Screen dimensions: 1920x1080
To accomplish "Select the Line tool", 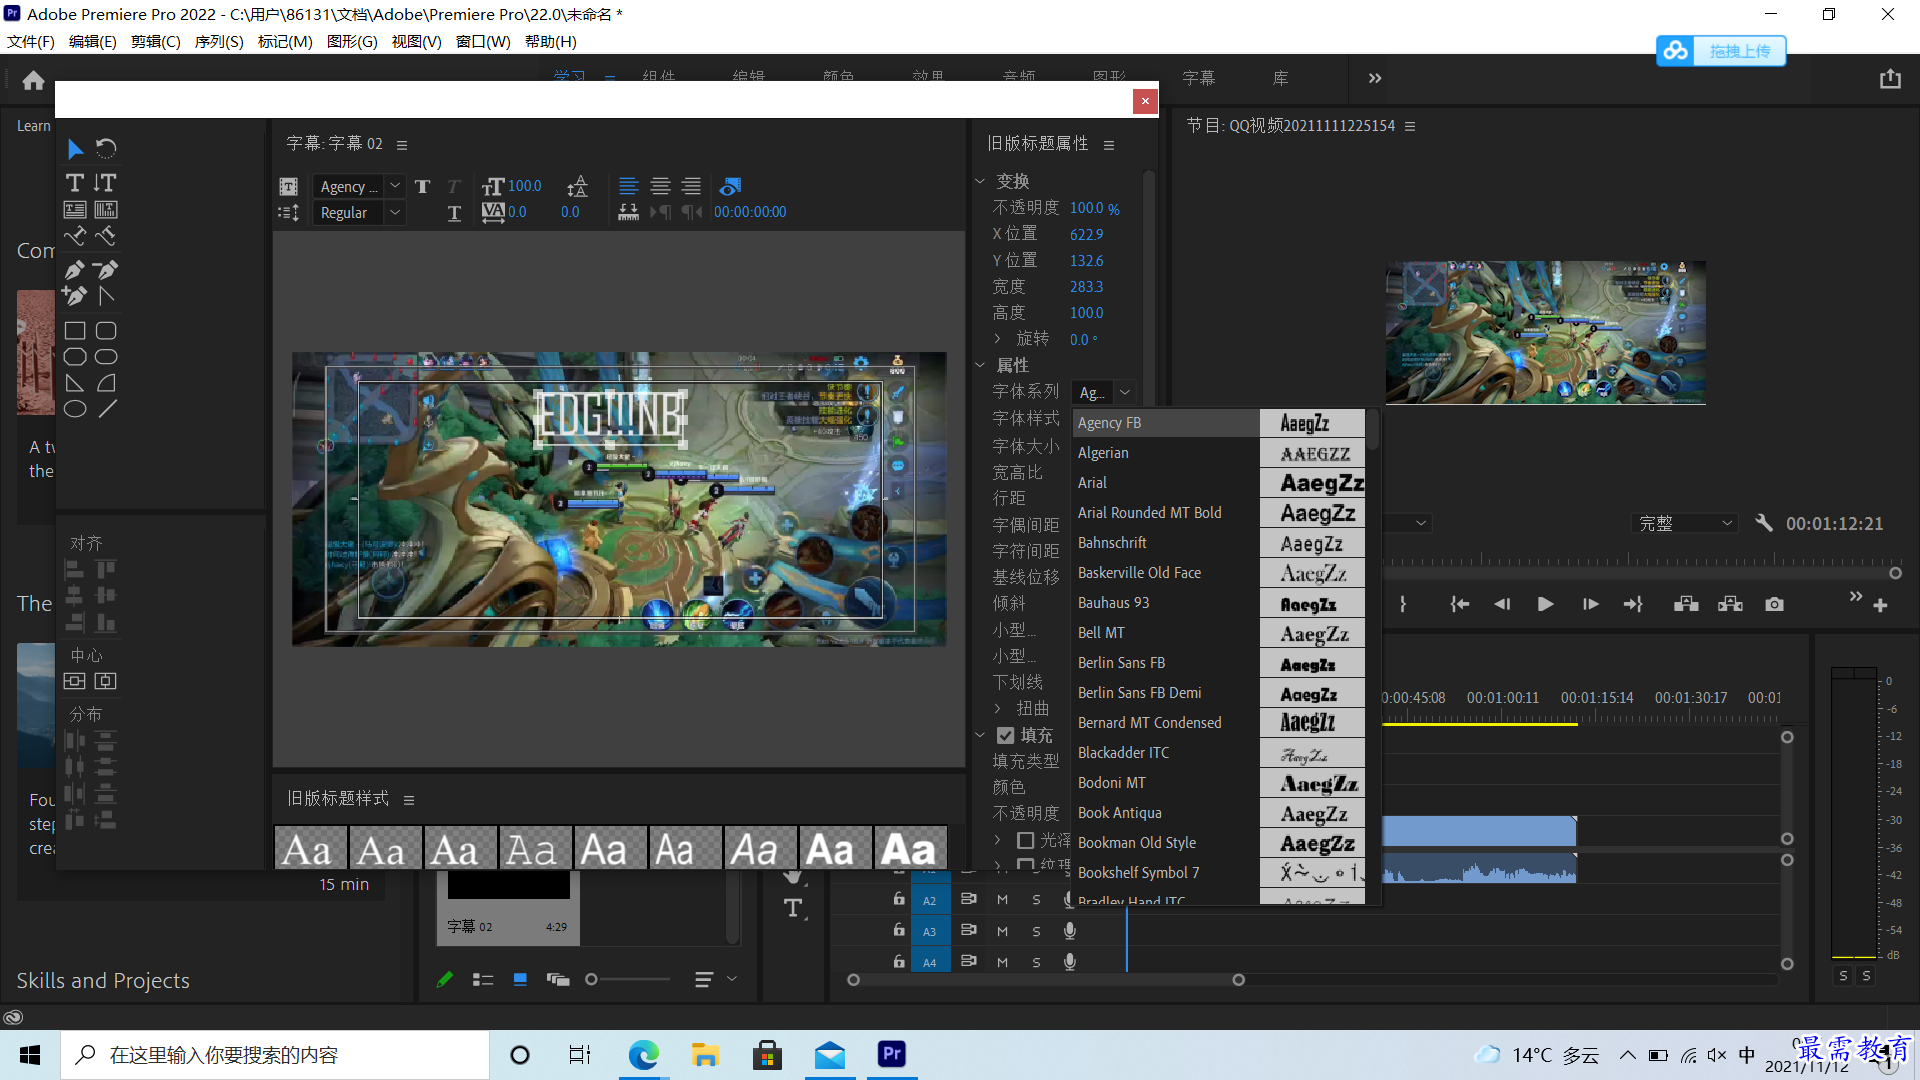I will click(x=107, y=409).
